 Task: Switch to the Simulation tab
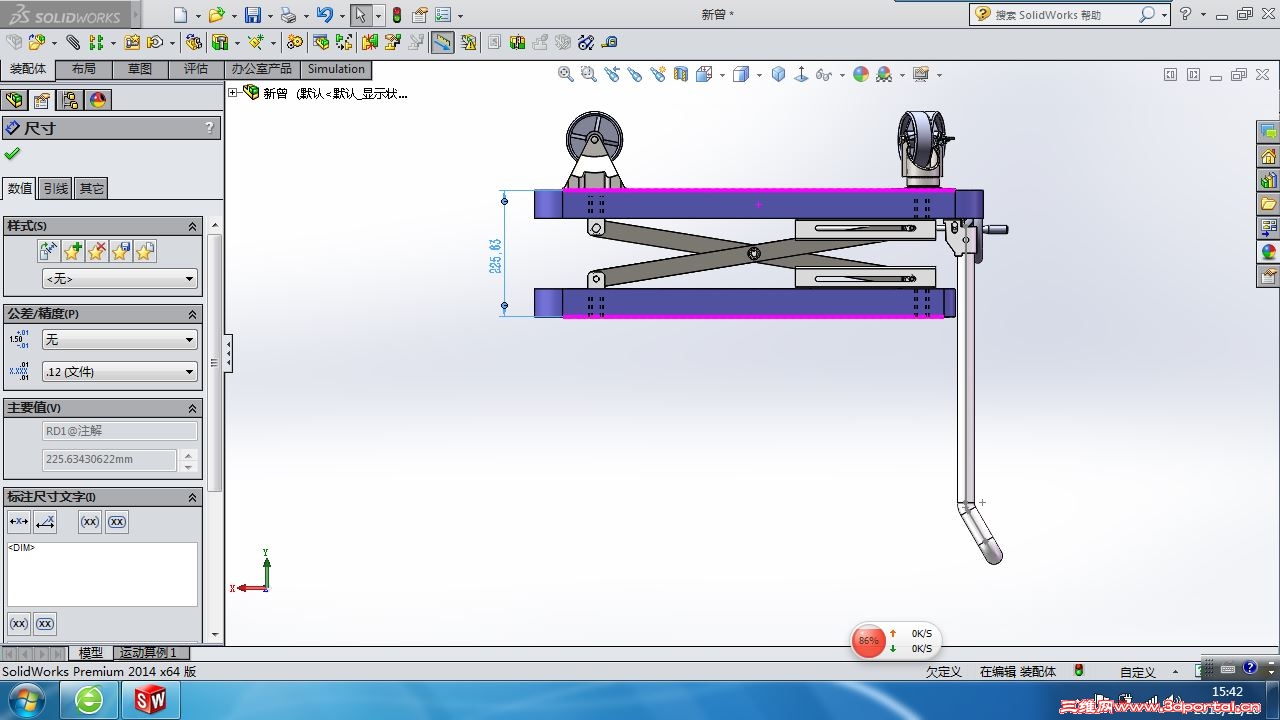[x=336, y=70]
